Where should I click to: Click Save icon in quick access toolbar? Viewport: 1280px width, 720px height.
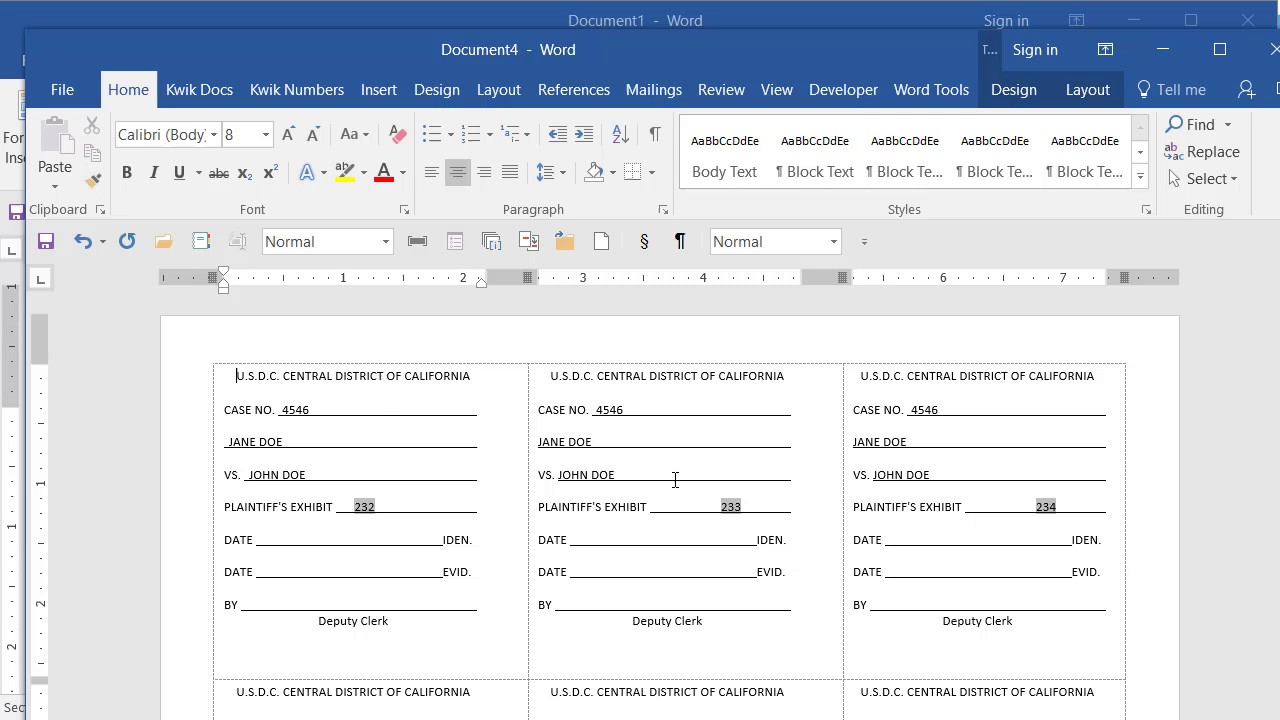[x=46, y=241]
